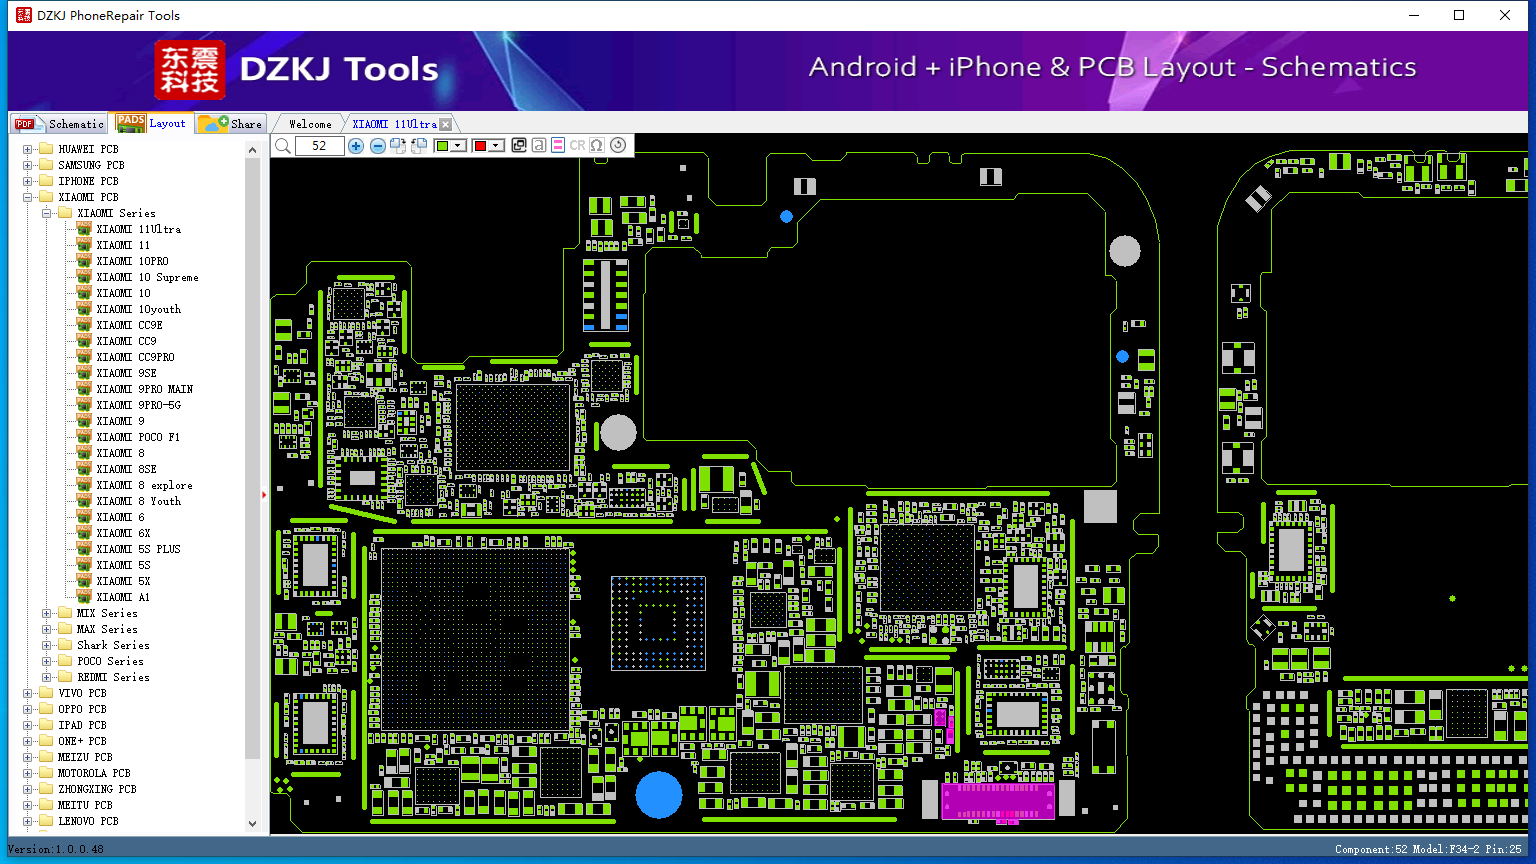This screenshot has height=864, width=1536.
Task: Select the Shark Series folder label
Action: [x=113, y=645]
